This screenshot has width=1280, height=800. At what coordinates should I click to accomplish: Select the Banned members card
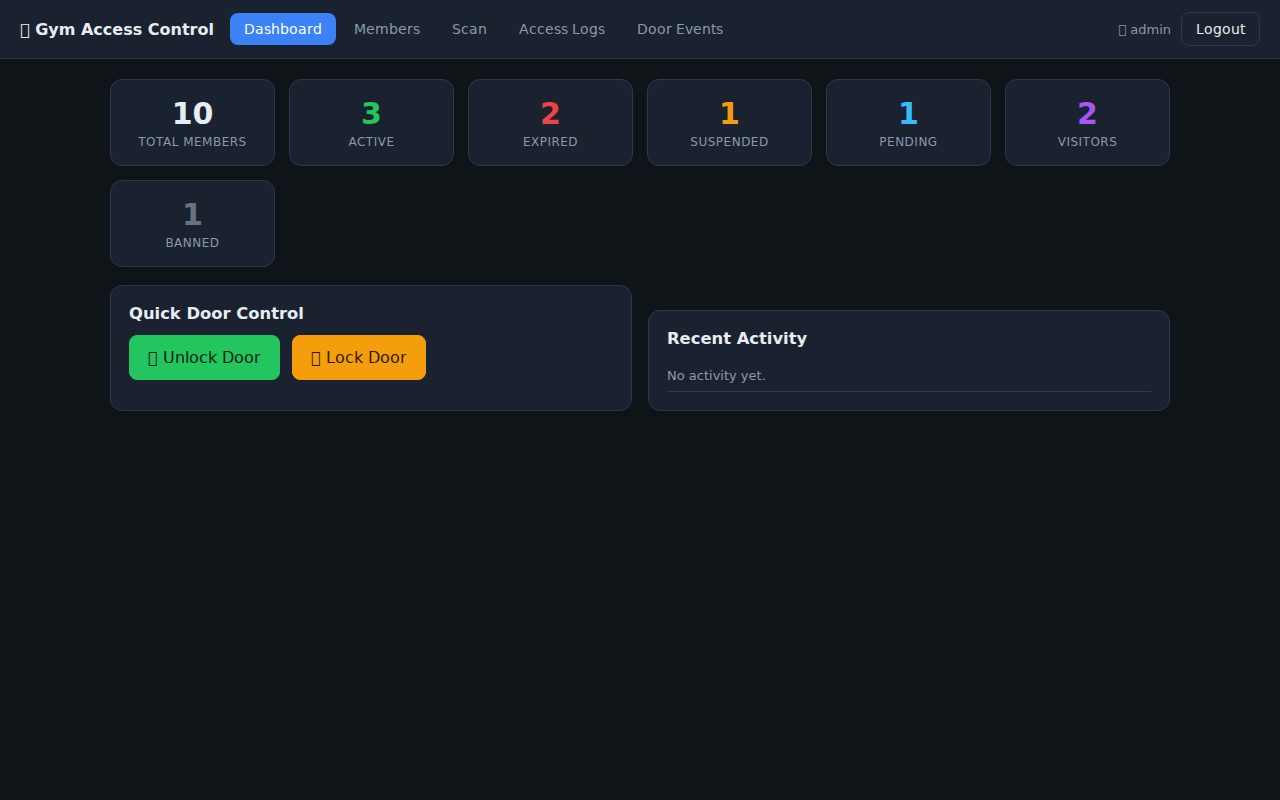[192, 223]
